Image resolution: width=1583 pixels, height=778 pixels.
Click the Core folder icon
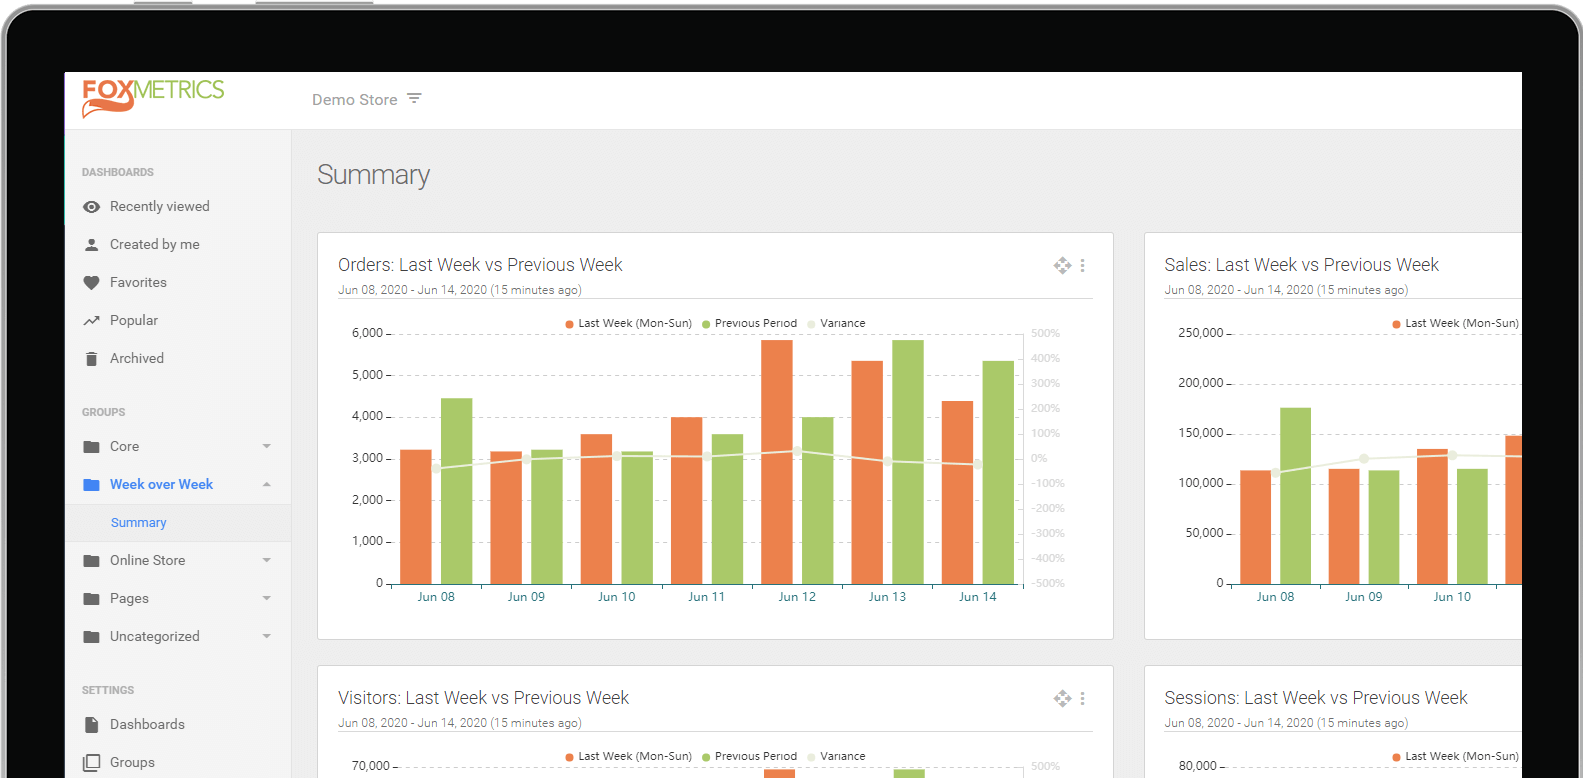(91, 447)
